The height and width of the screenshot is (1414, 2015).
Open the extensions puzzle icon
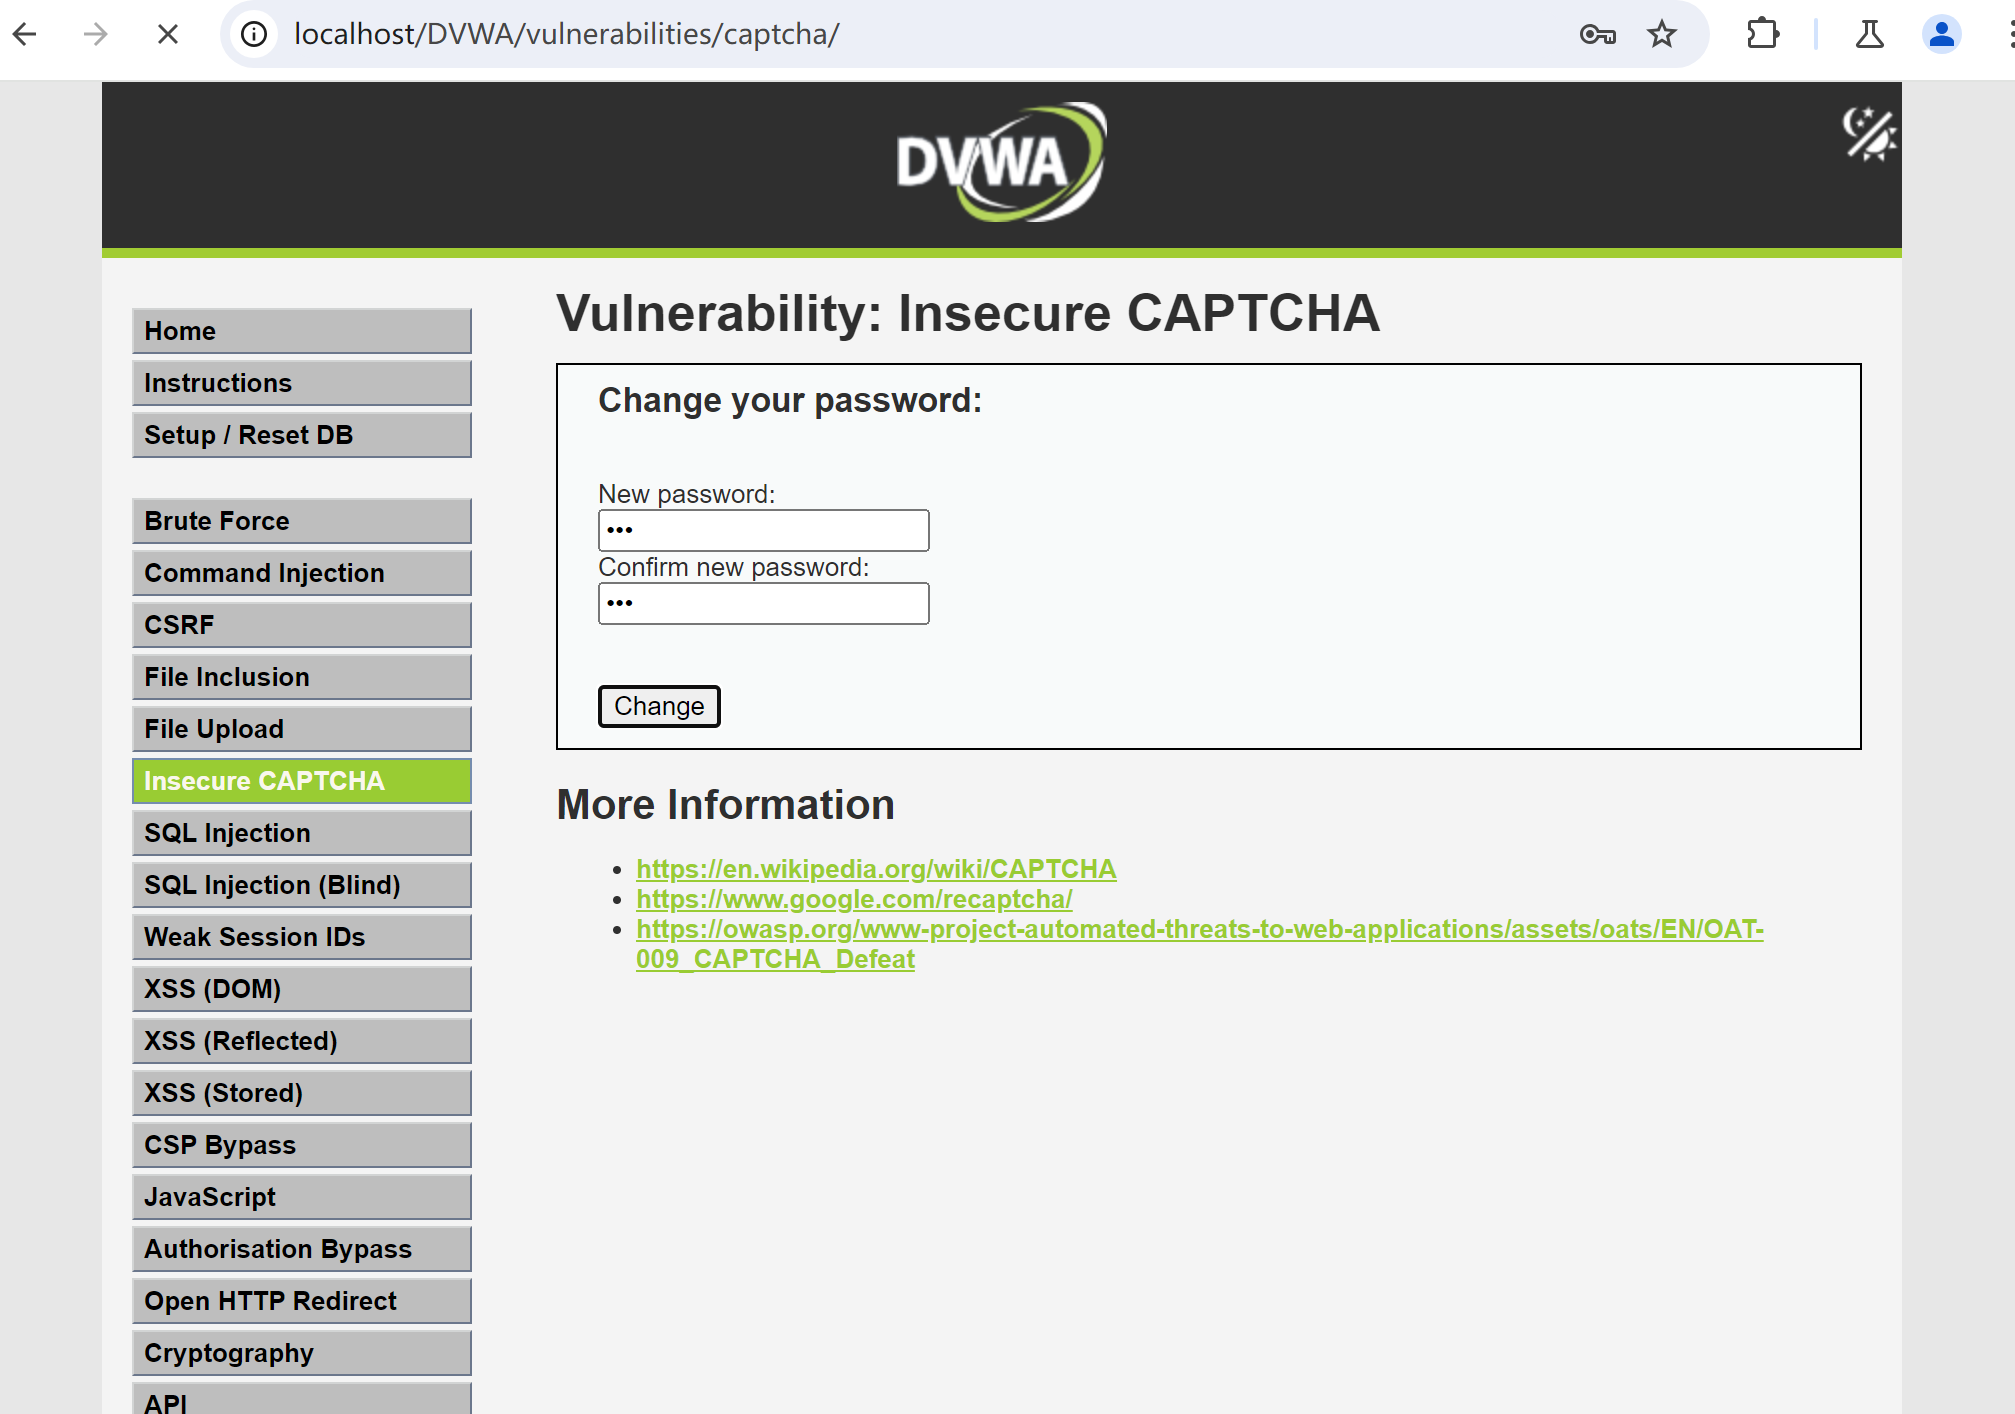1763,34
